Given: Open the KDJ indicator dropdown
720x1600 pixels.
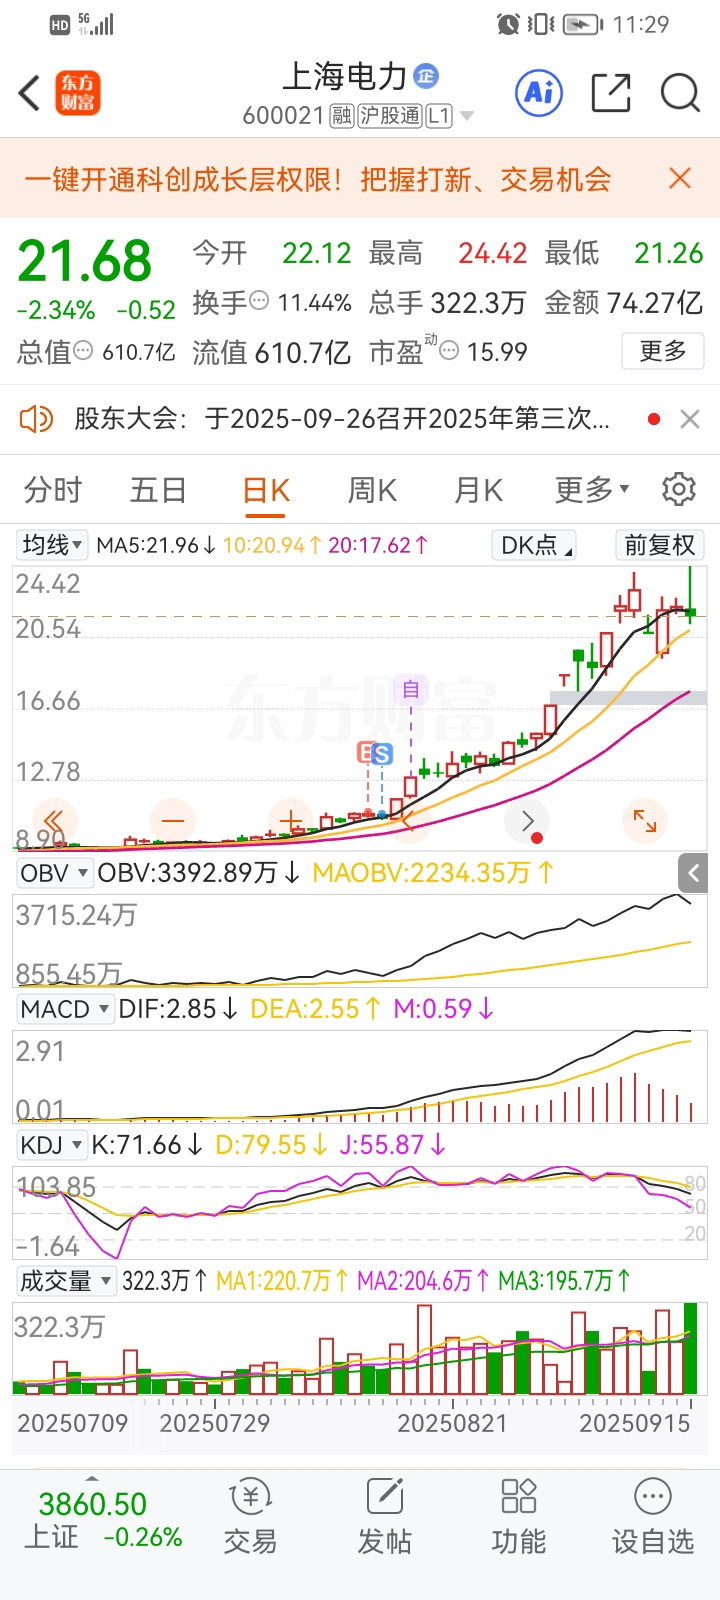Looking at the screenshot, I should coord(52,1145).
